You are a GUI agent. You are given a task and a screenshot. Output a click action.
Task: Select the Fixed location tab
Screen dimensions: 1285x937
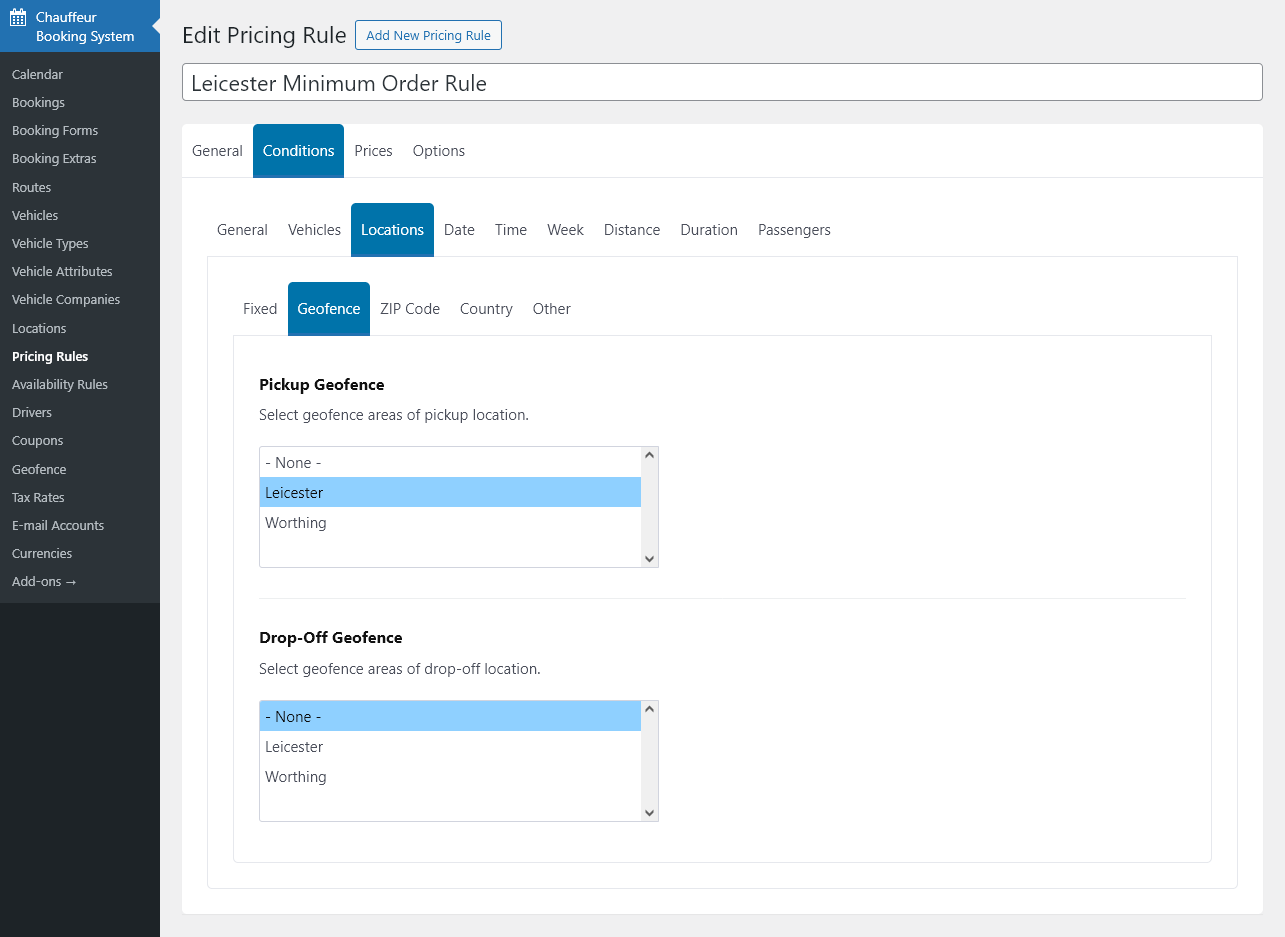(260, 309)
